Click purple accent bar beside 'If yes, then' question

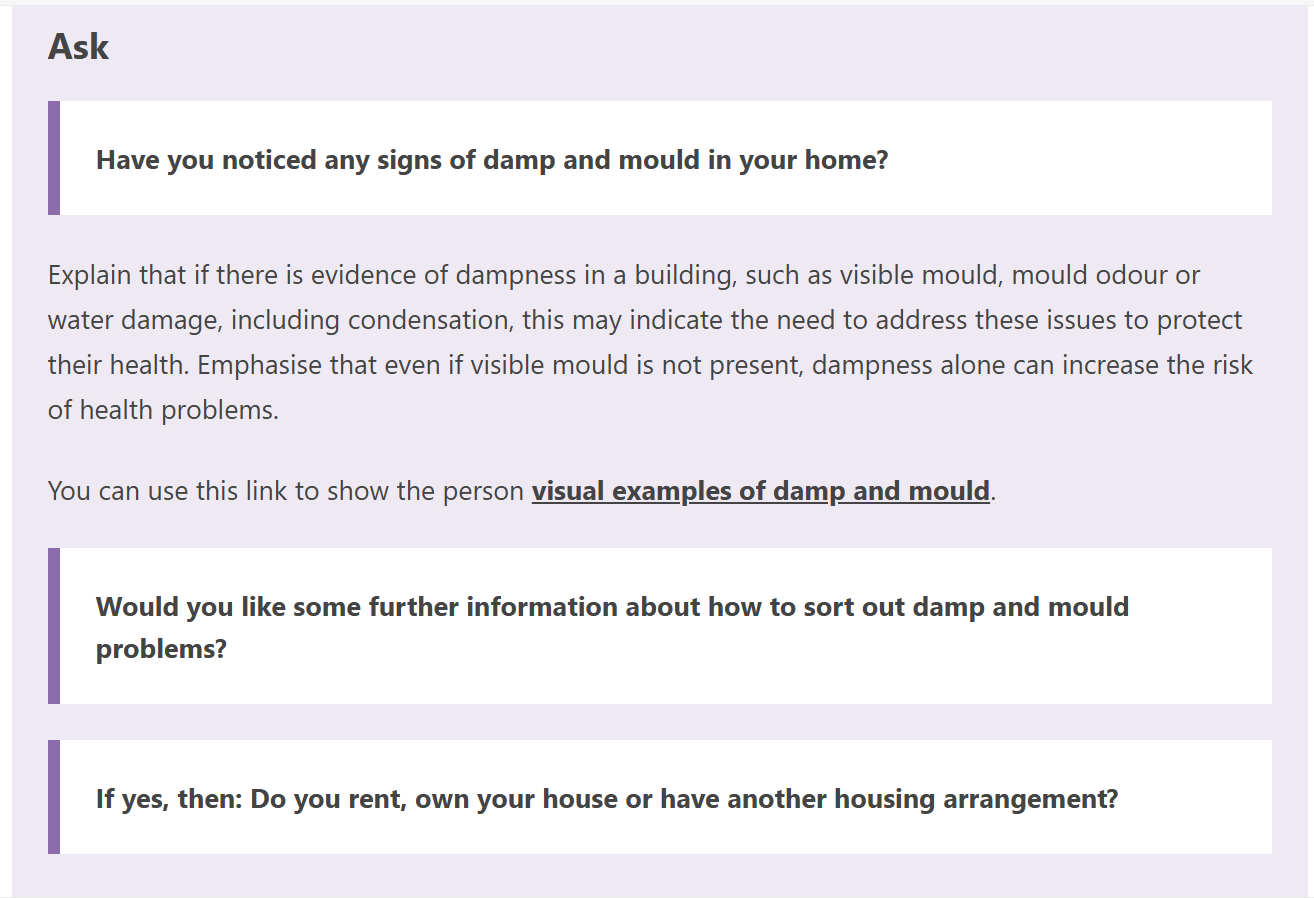click(54, 797)
